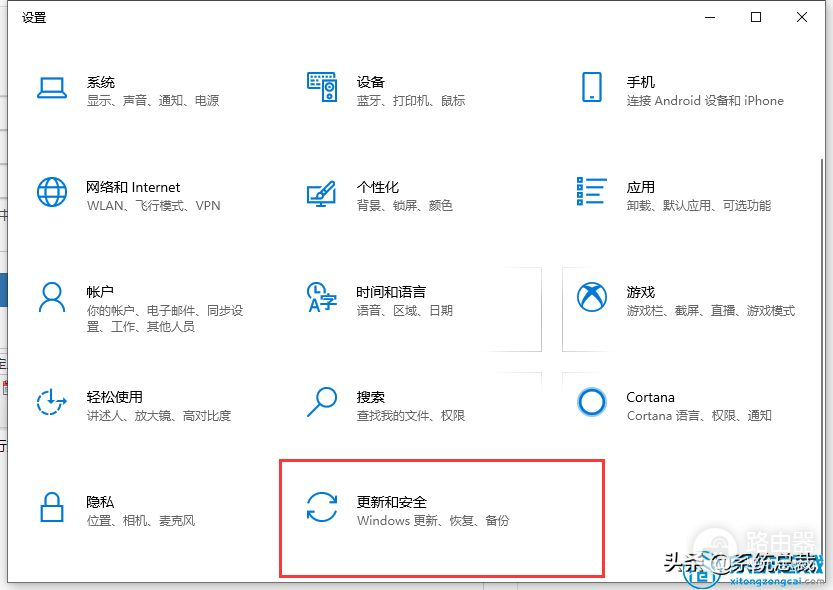Select the 设备 settings title
This screenshot has height=590, width=833.
click(370, 82)
